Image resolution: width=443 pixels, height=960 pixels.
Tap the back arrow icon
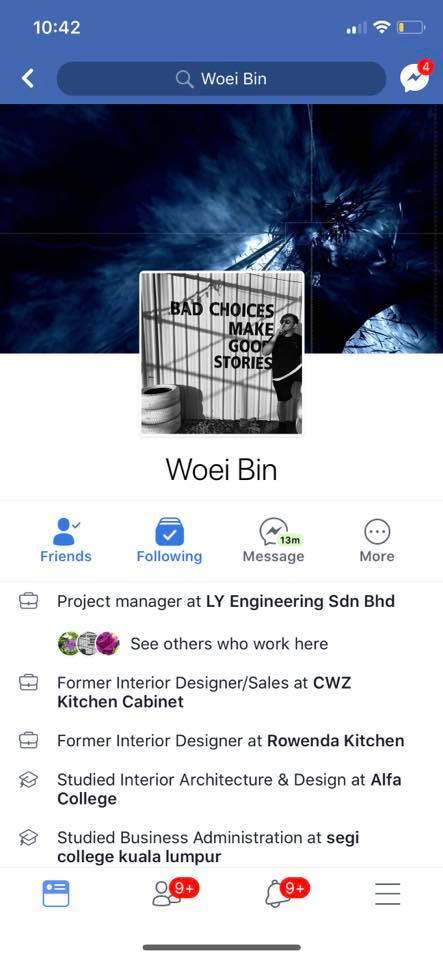pyautogui.click(x=28, y=78)
